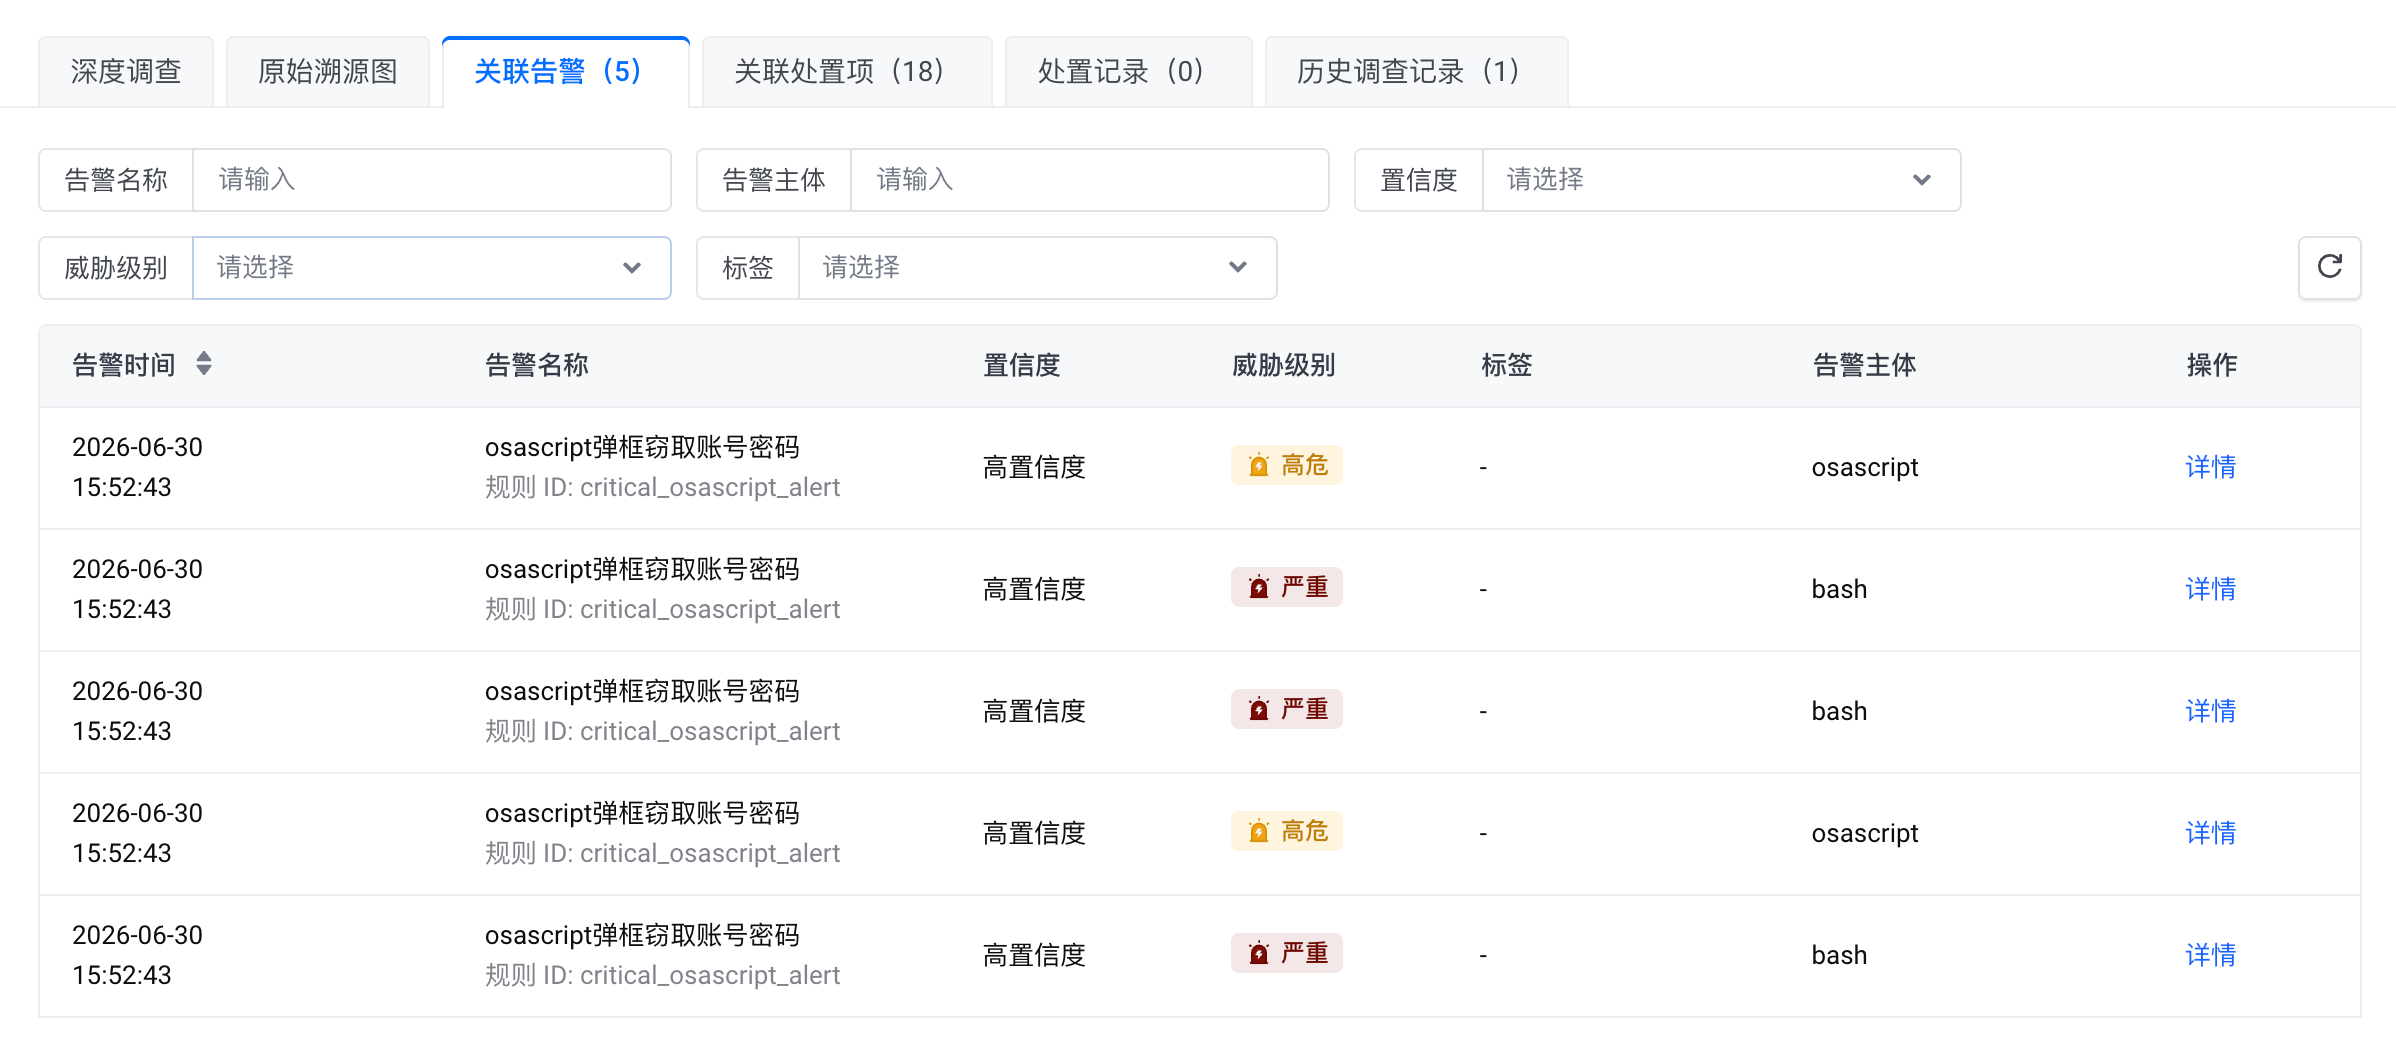Screen dimensions: 2396x1050
Task: View 详情 for first osascript alert
Action: click(x=2210, y=467)
